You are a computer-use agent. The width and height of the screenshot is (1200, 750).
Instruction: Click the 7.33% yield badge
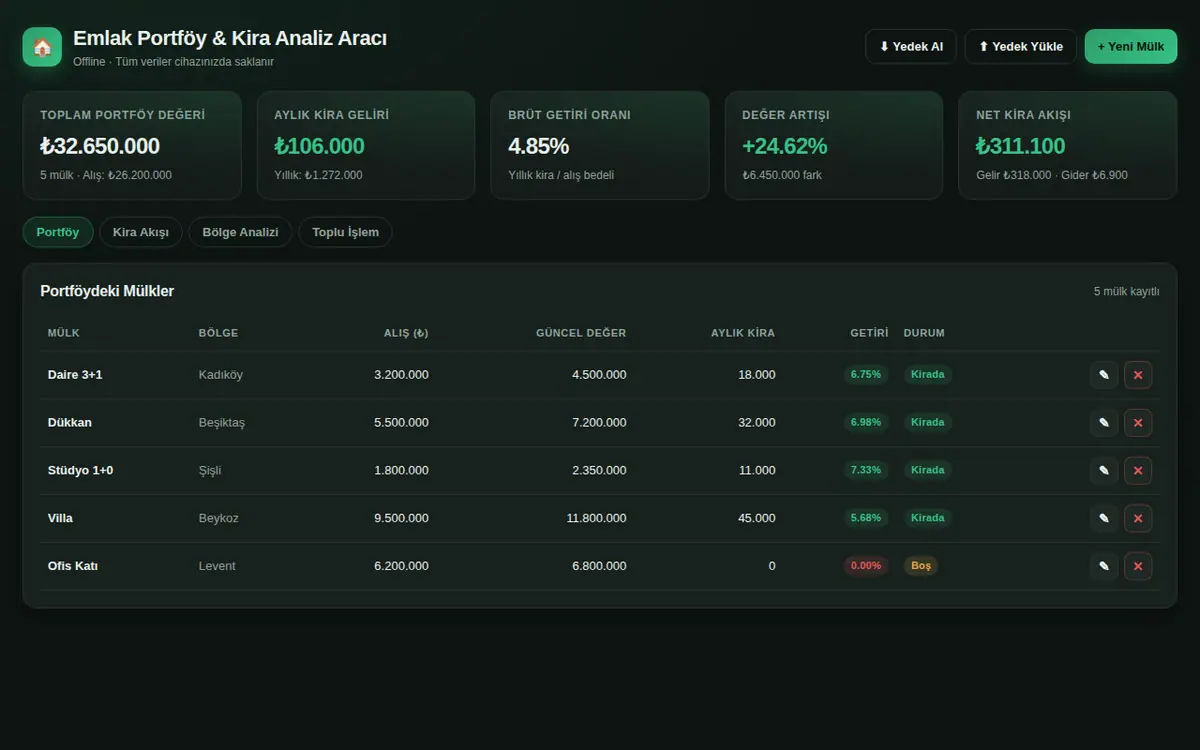pyautogui.click(x=866, y=470)
